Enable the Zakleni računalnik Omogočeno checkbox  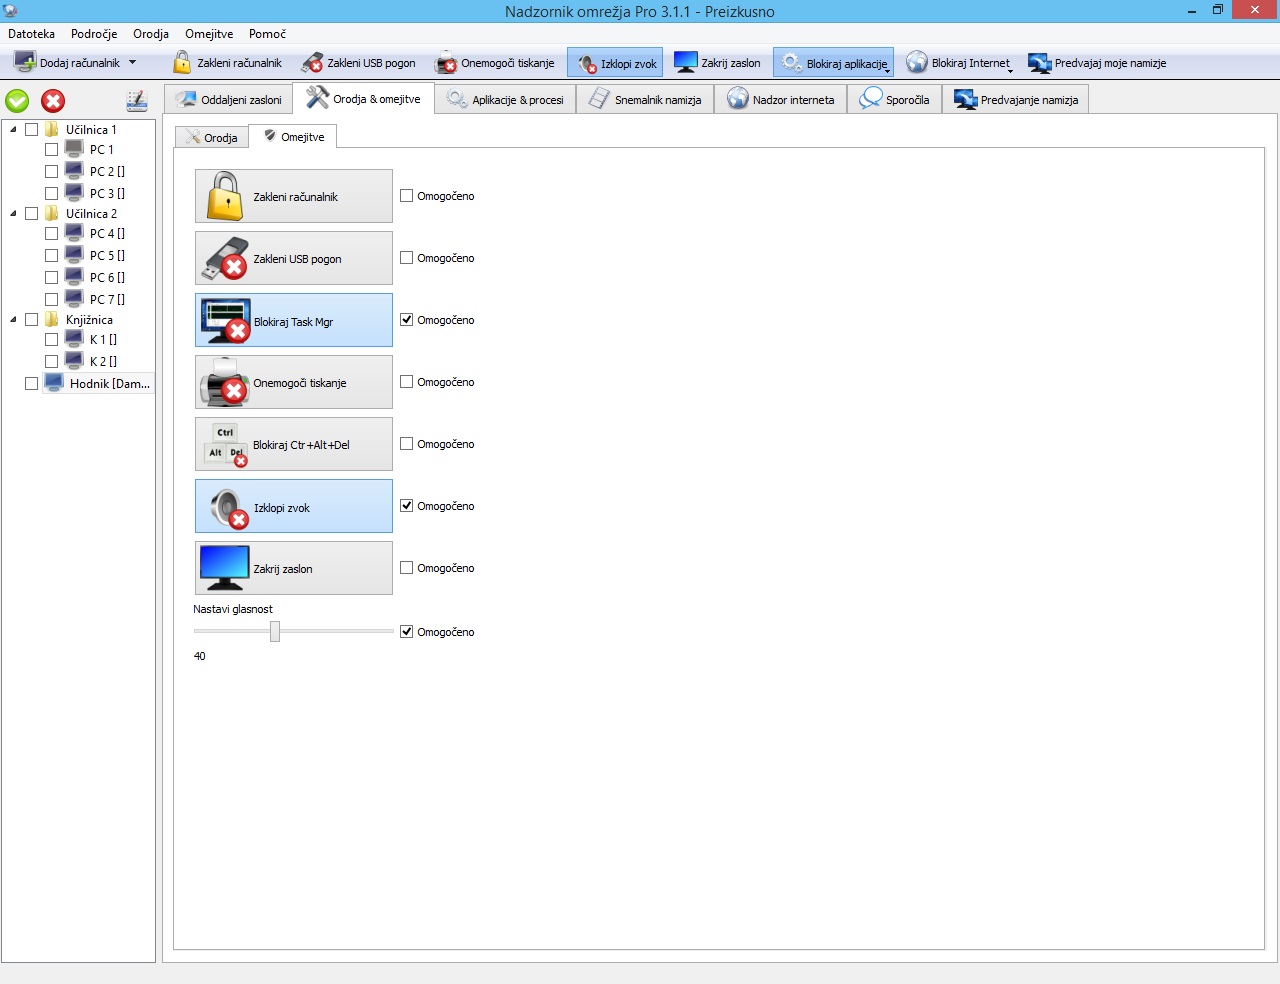(407, 196)
